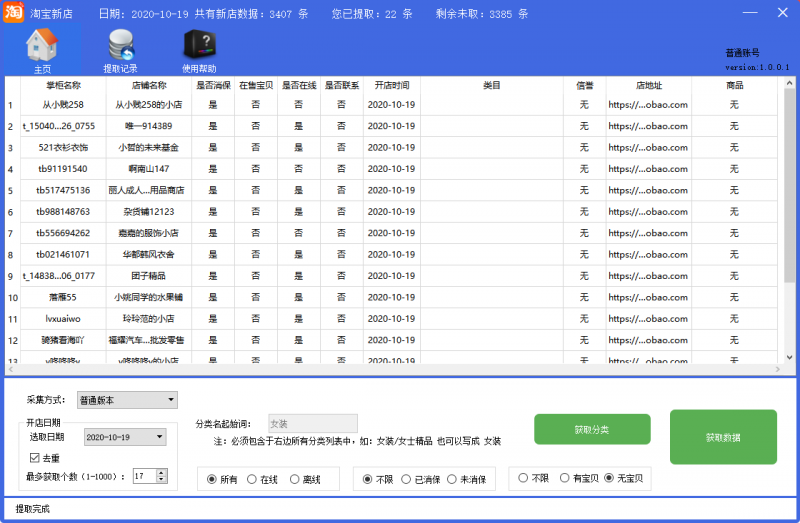Select the 在线 radio button
This screenshot has width=800, height=523.
pos(251,479)
